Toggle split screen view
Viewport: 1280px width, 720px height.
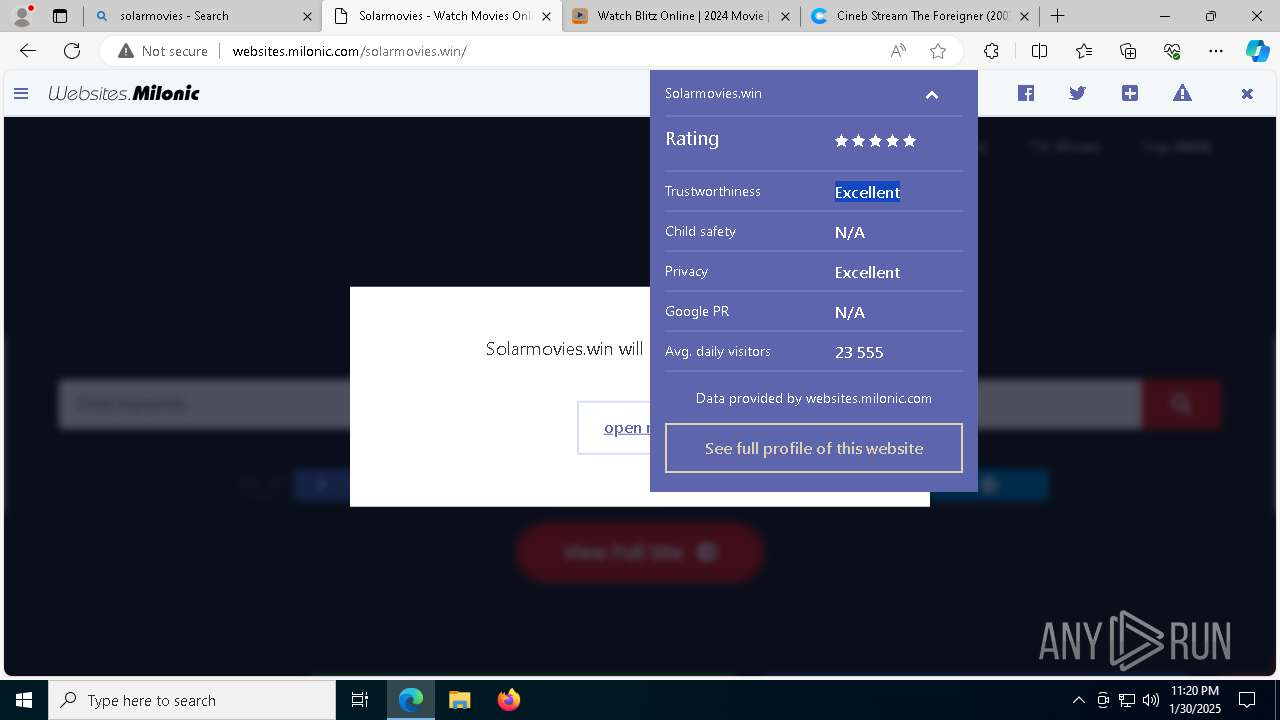pyautogui.click(x=1039, y=51)
